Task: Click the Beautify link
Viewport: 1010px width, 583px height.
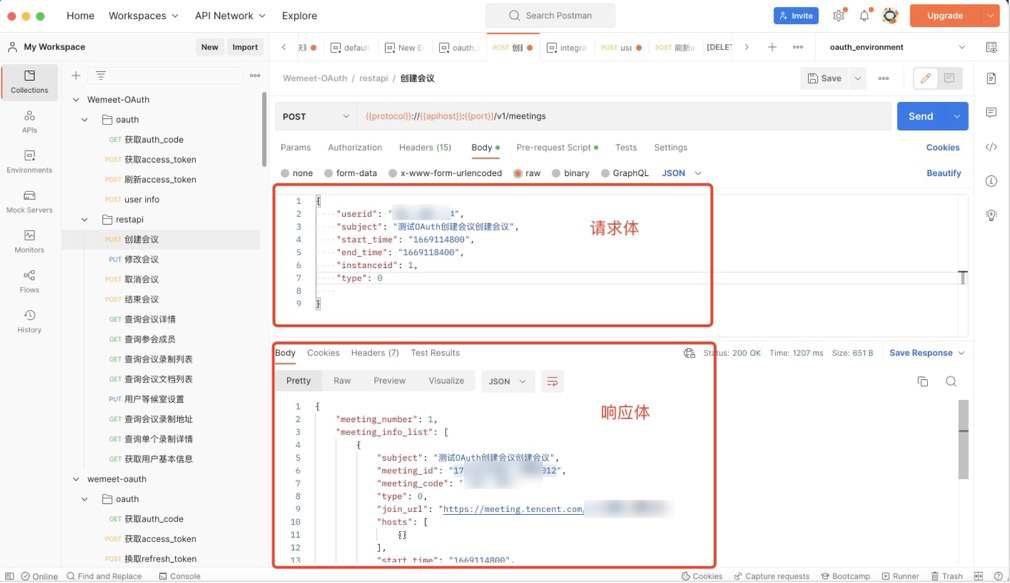Action: [x=944, y=173]
